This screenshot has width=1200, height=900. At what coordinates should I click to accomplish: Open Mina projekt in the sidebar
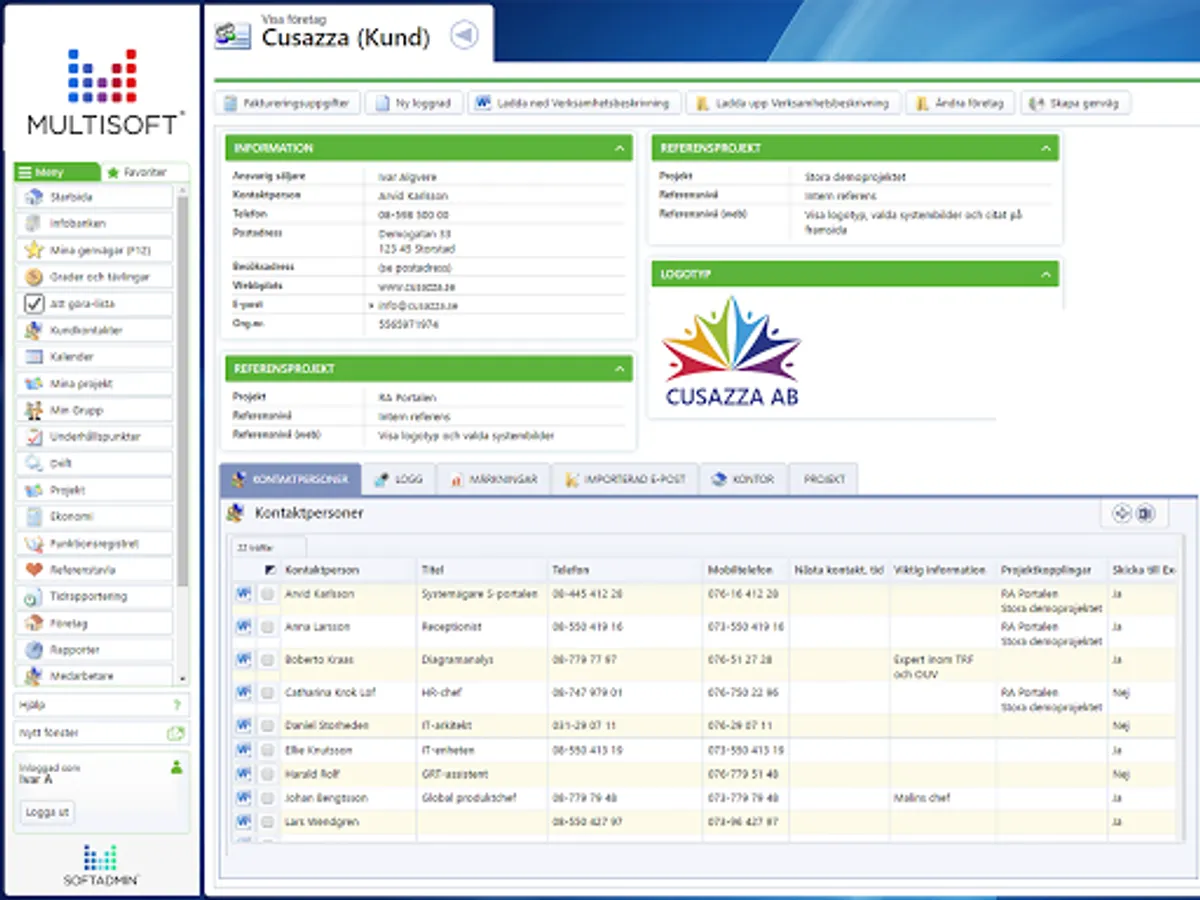point(94,384)
